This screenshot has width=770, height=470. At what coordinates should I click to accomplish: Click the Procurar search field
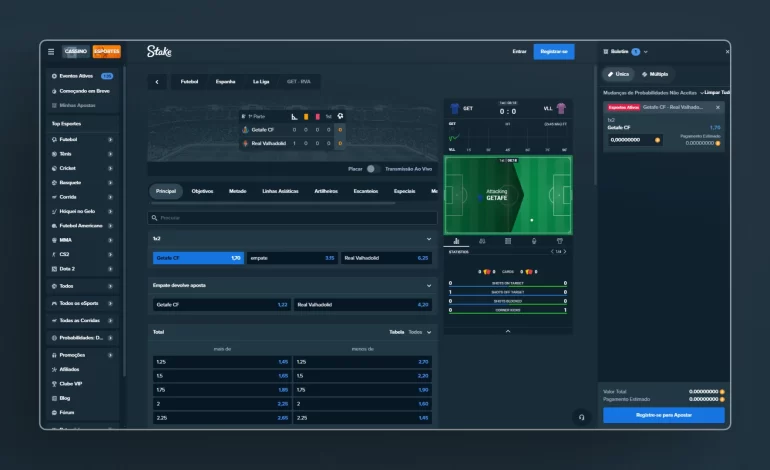tap(293, 218)
